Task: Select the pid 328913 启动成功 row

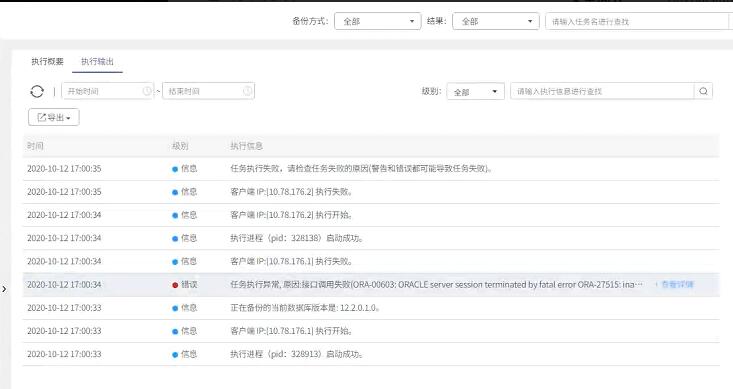Action: [371, 354]
